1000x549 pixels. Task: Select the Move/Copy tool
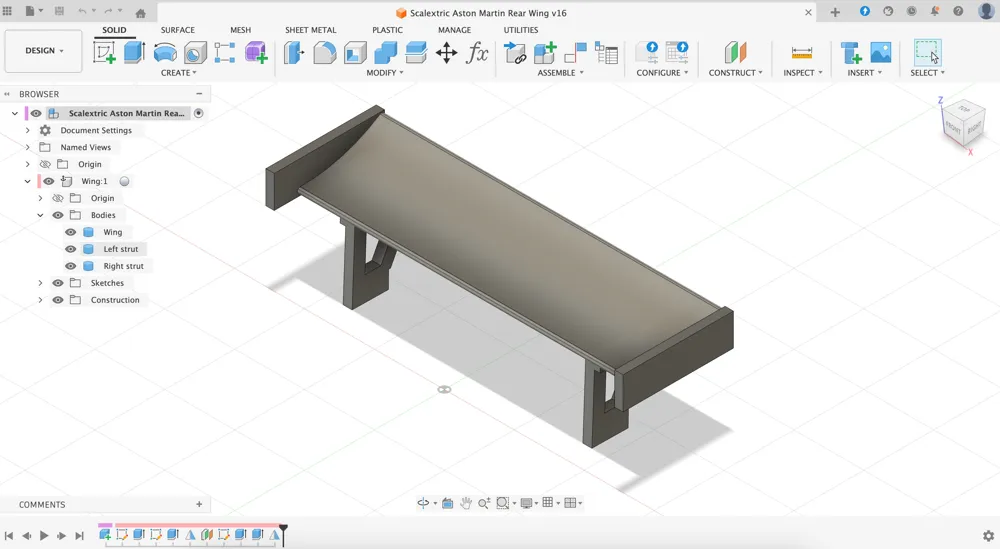[446, 53]
